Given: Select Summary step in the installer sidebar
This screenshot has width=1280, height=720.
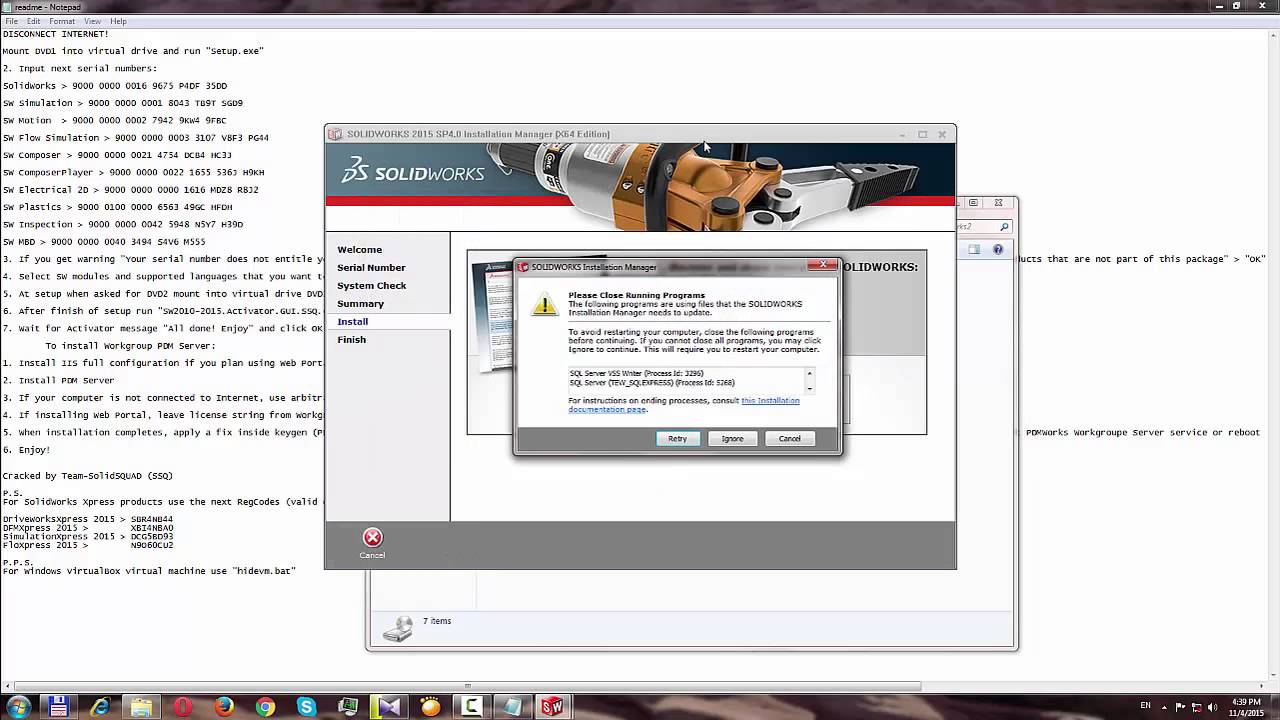Looking at the screenshot, I should click(x=360, y=304).
